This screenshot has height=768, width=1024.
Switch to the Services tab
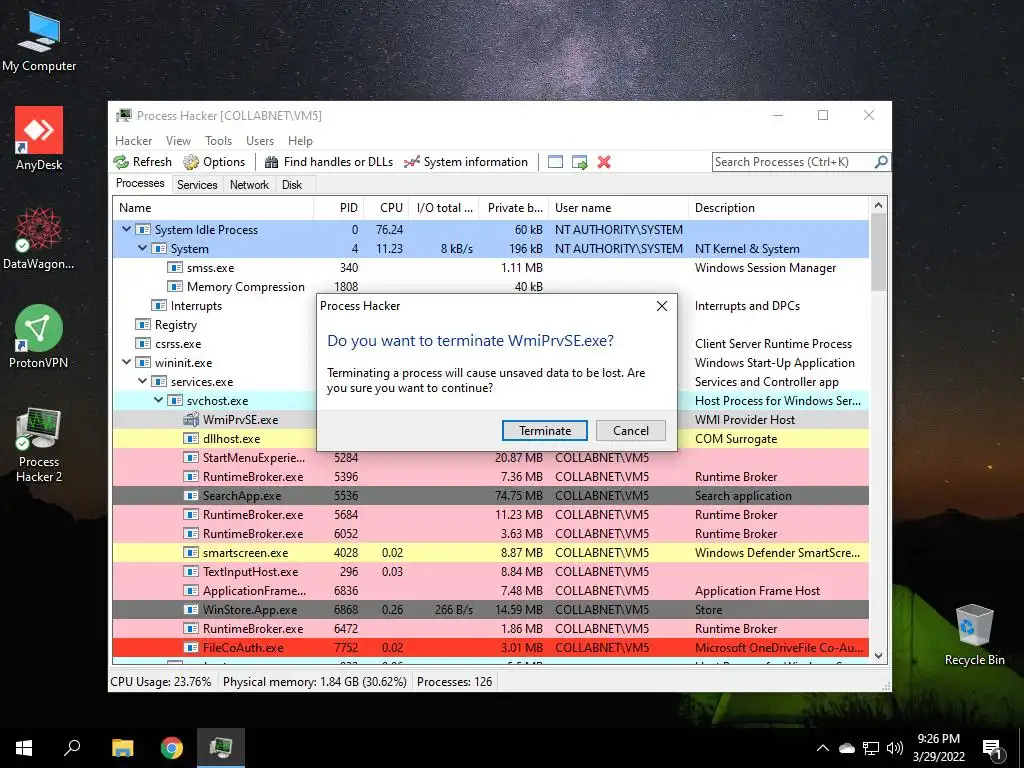point(197,185)
